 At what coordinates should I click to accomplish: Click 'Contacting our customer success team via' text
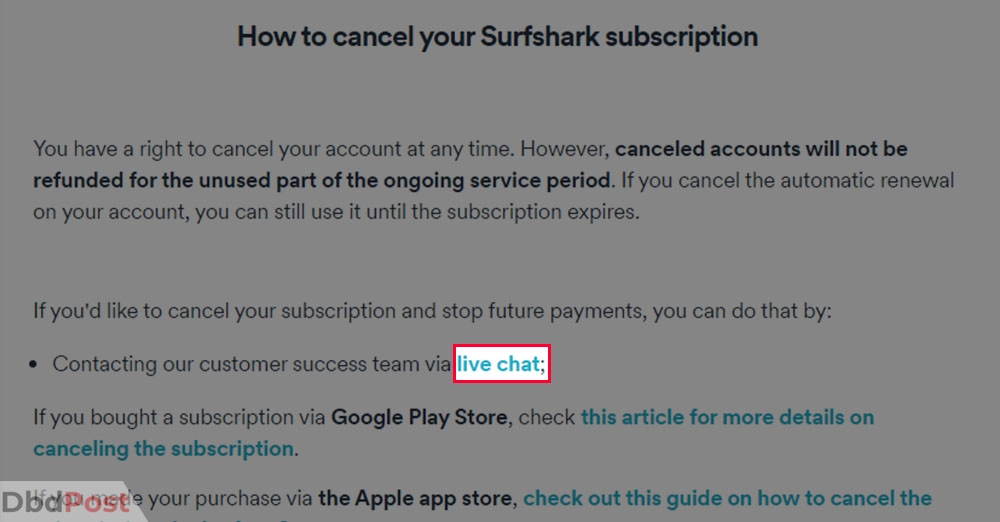251,364
